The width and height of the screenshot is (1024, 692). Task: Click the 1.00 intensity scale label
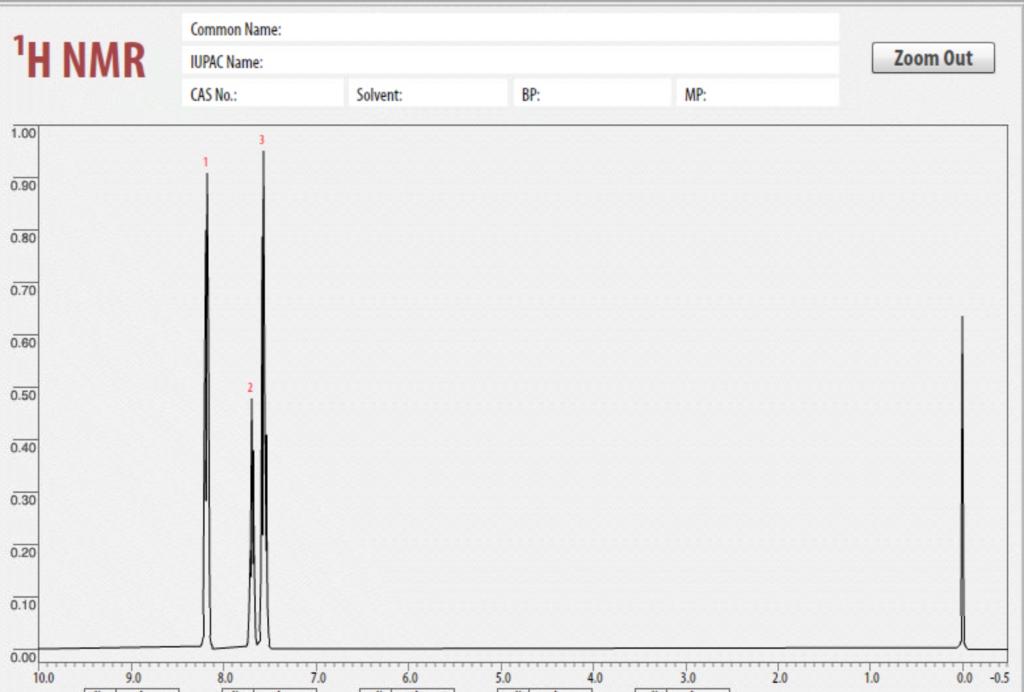click(x=21, y=131)
